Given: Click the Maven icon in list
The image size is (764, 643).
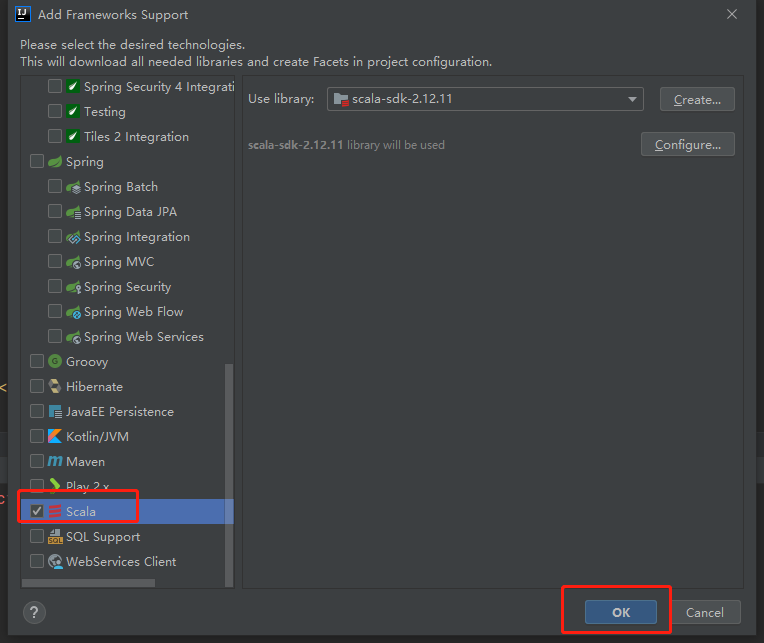Looking at the screenshot, I should click(55, 462).
